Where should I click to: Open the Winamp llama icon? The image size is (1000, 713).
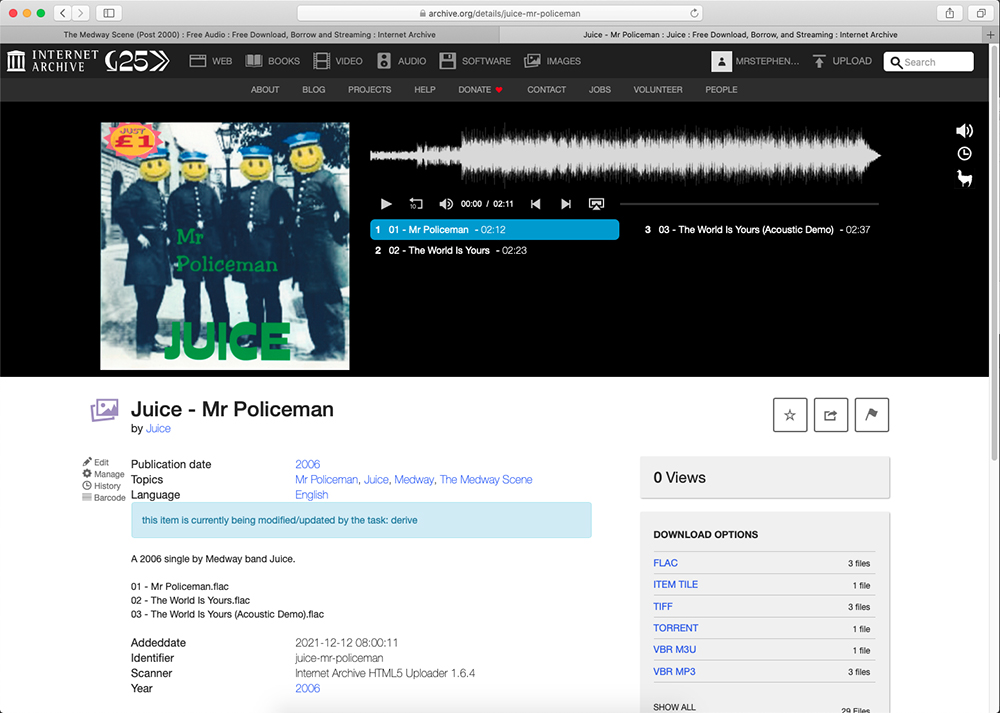964,179
